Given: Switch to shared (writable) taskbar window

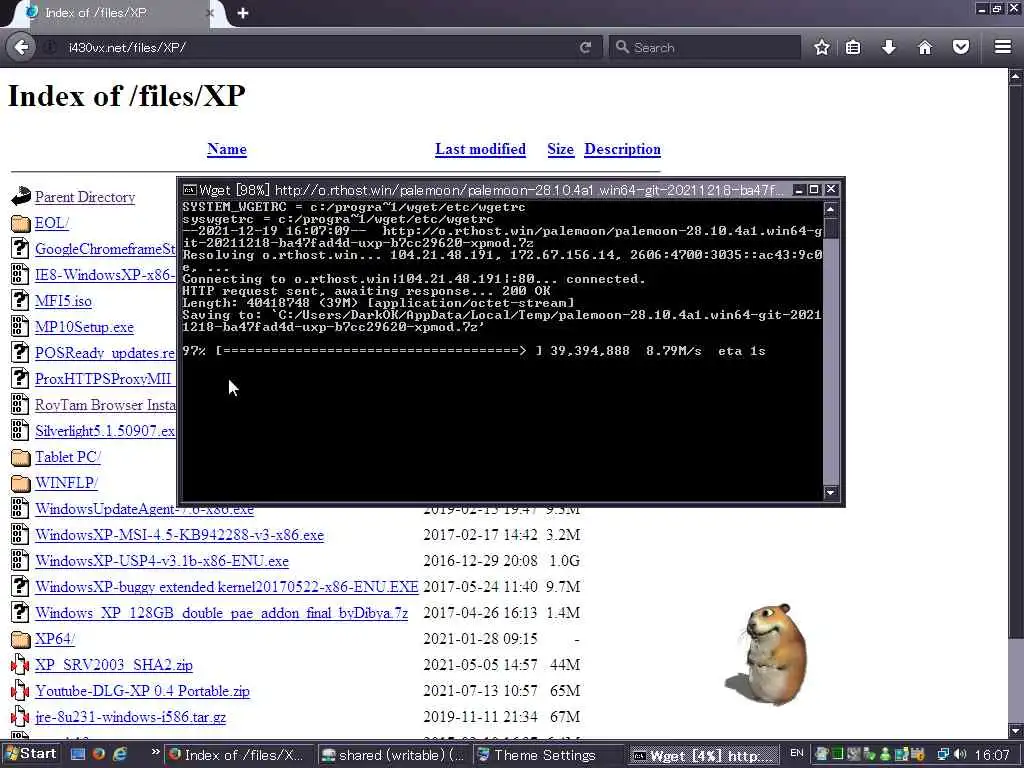Looking at the screenshot, I should [x=394, y=755].
